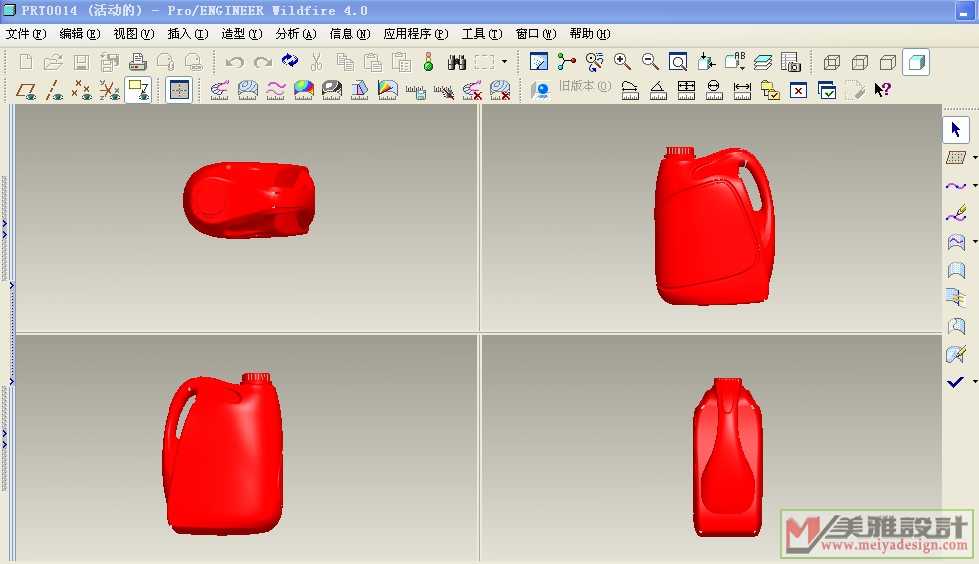Click the Slope analysis icon

click(388, 90)
